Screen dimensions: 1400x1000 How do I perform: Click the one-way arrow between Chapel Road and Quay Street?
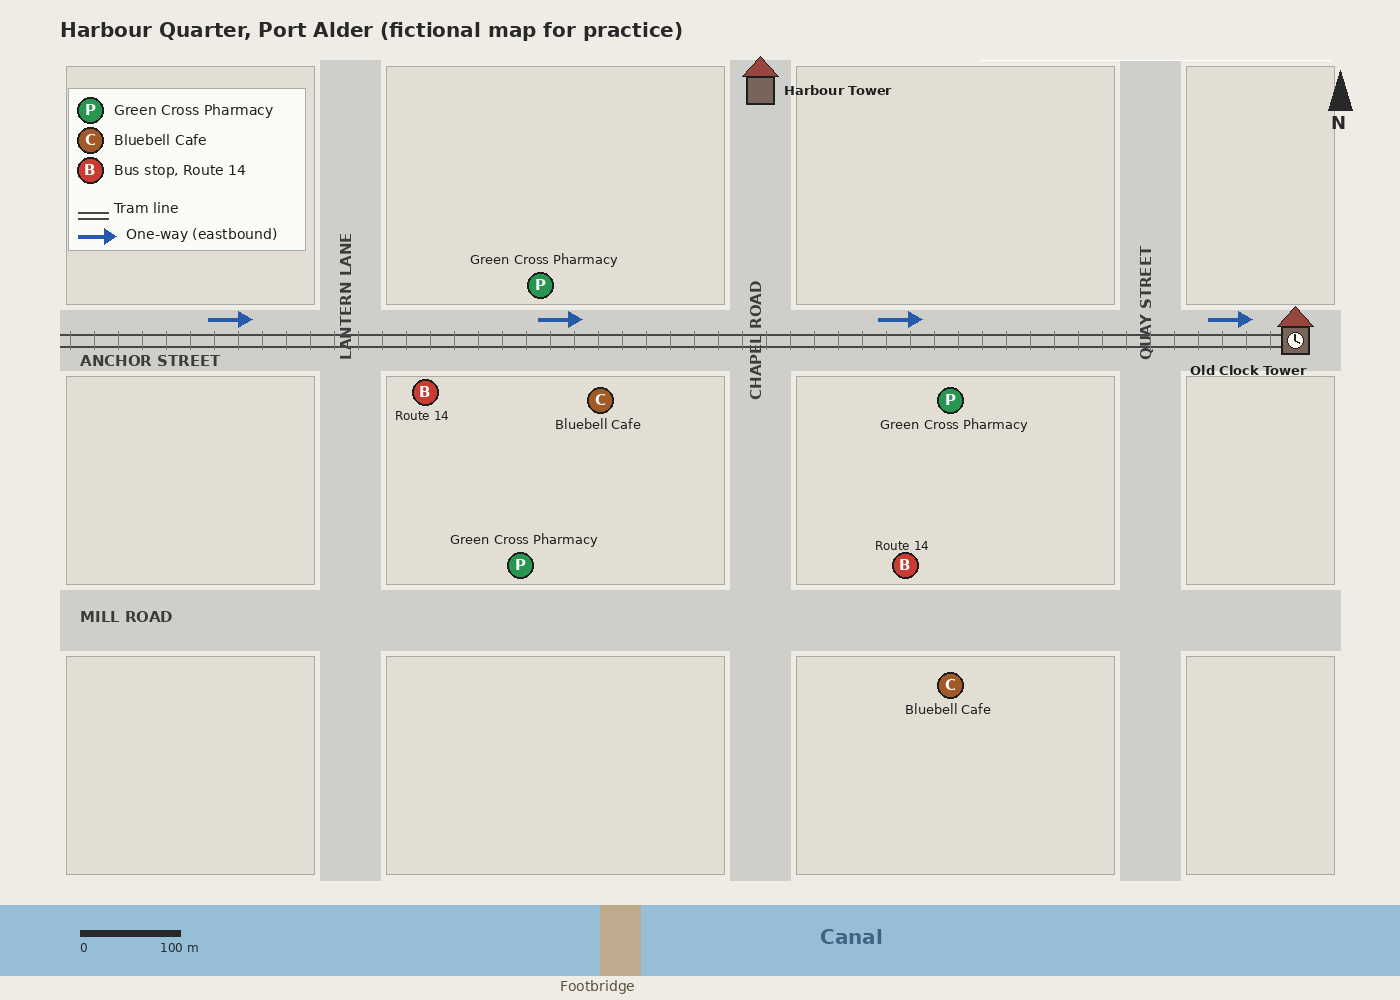click(900, 320)
